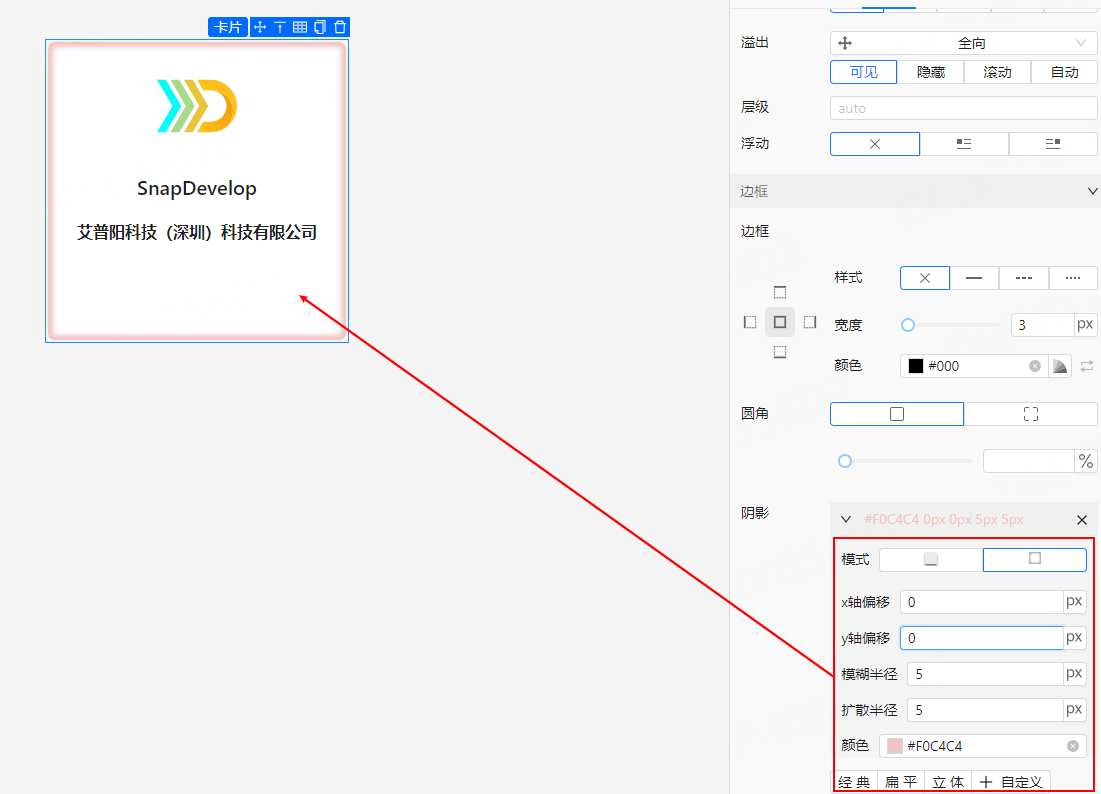Click the pink shadow color swatch
This screenshot has width=1101, height=794.
895,746
